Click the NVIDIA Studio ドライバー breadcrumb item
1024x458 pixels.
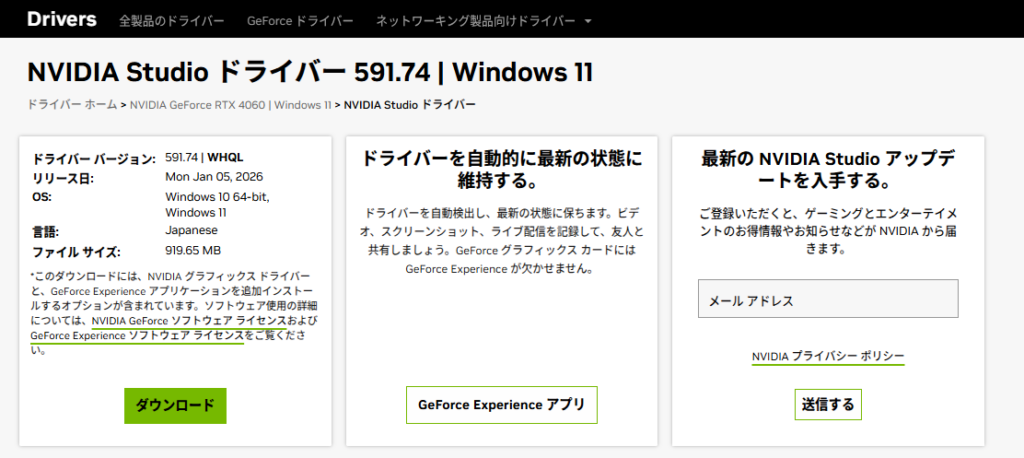409,104
